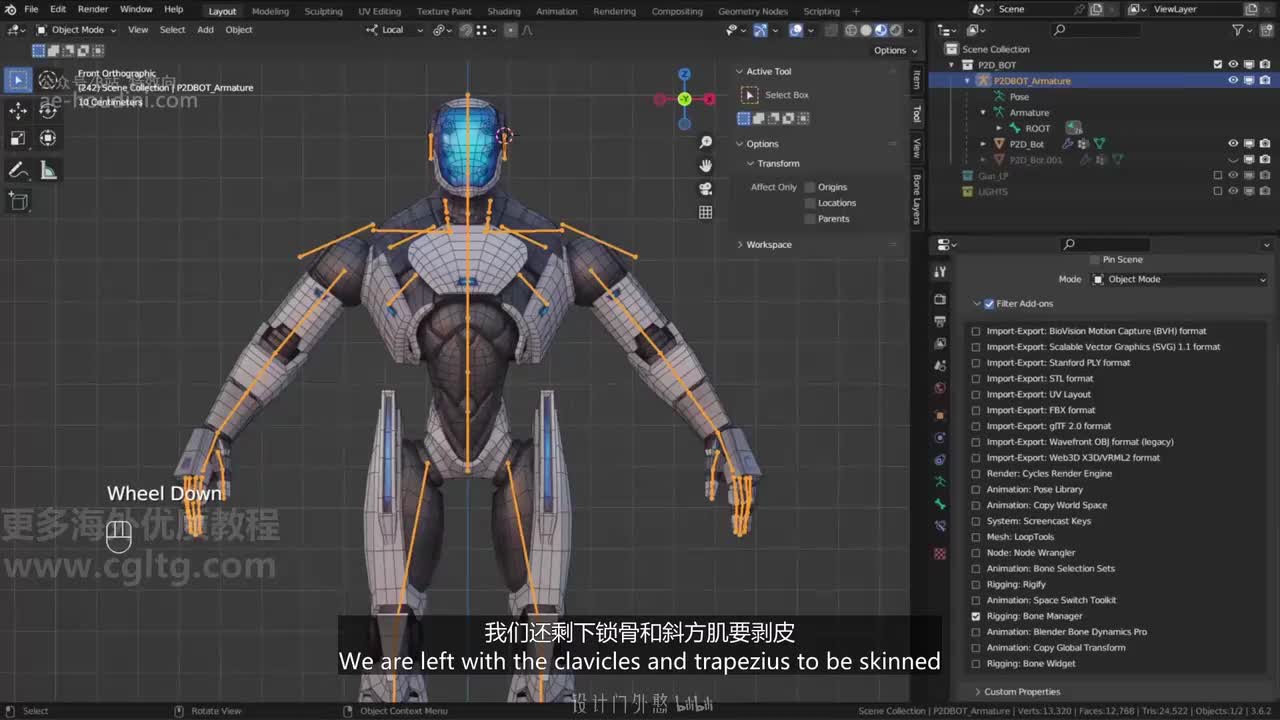
Task: Click the blue Z axis gizmo
Action: (684, 74)
